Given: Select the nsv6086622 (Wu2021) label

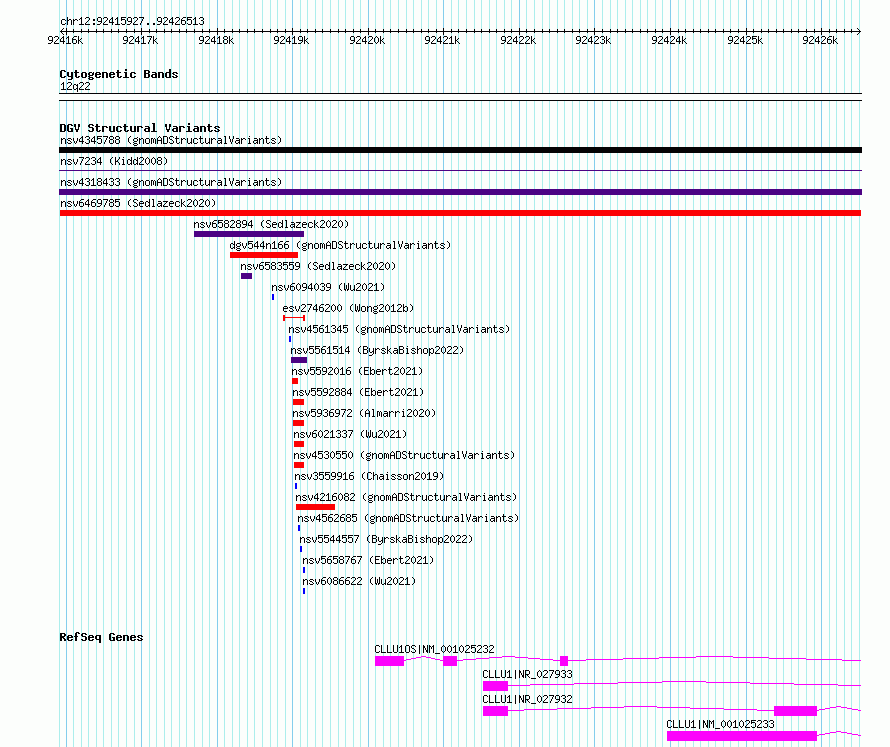Looking at the screenshot, I should tap(359, 581).
